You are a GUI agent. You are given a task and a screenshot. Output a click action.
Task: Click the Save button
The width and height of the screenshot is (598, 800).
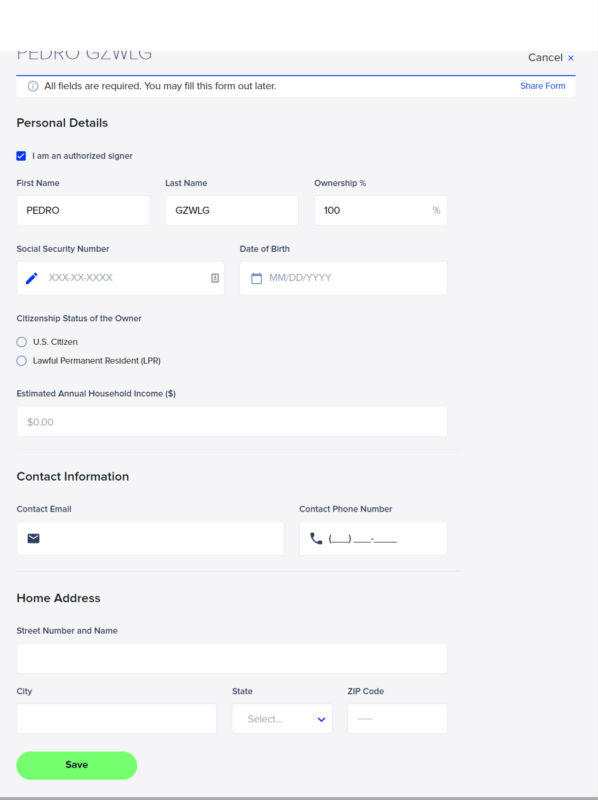pos(77,765)
